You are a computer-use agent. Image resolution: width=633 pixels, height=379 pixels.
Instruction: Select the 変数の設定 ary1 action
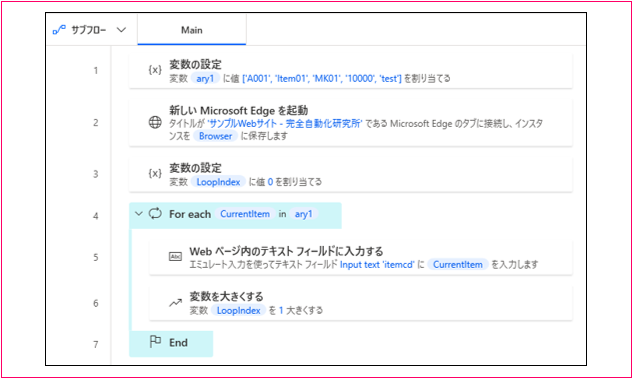click(350, 71)
